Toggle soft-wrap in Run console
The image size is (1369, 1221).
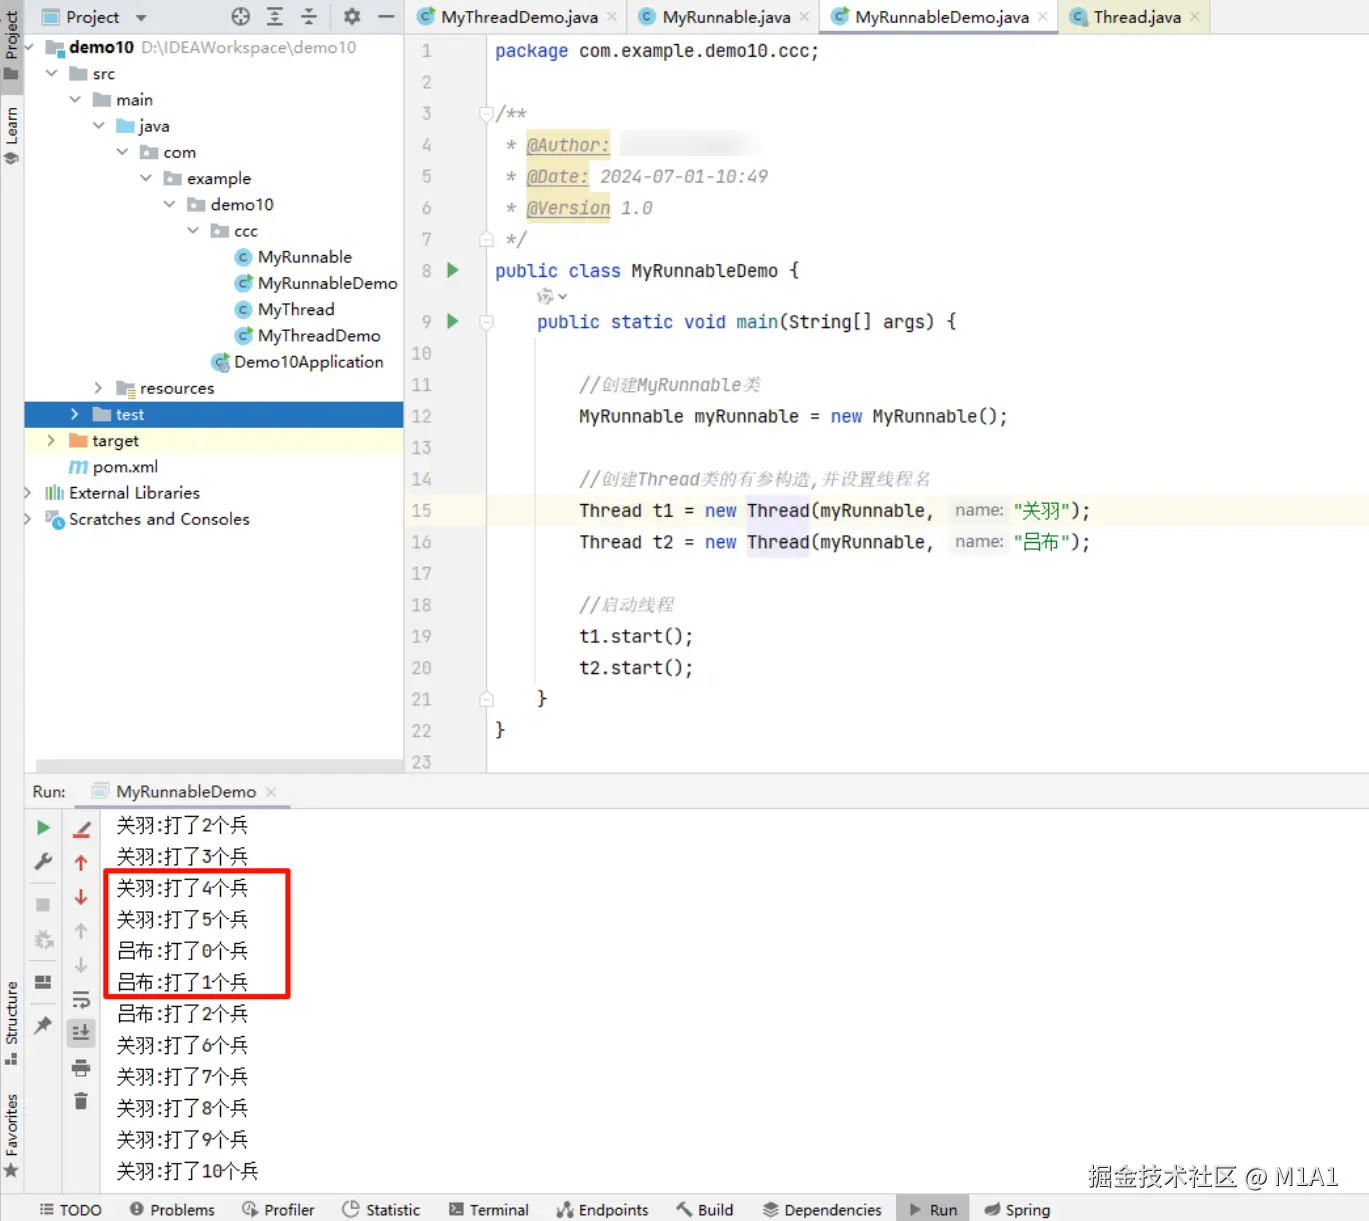point(81,999)
